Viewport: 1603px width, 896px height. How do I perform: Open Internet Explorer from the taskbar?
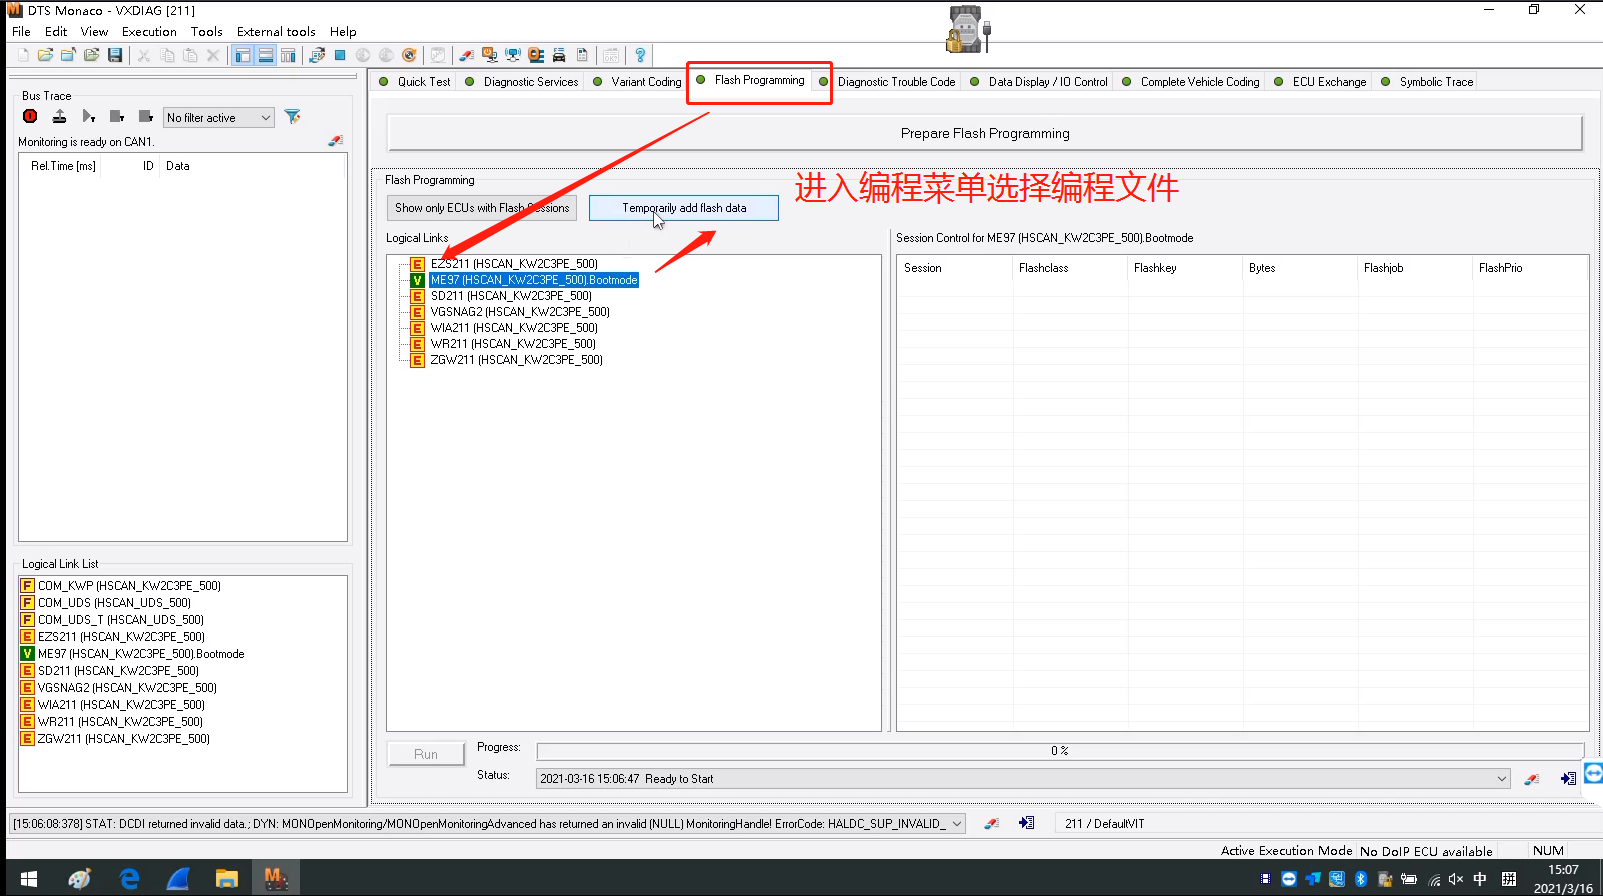click(129, 879)
